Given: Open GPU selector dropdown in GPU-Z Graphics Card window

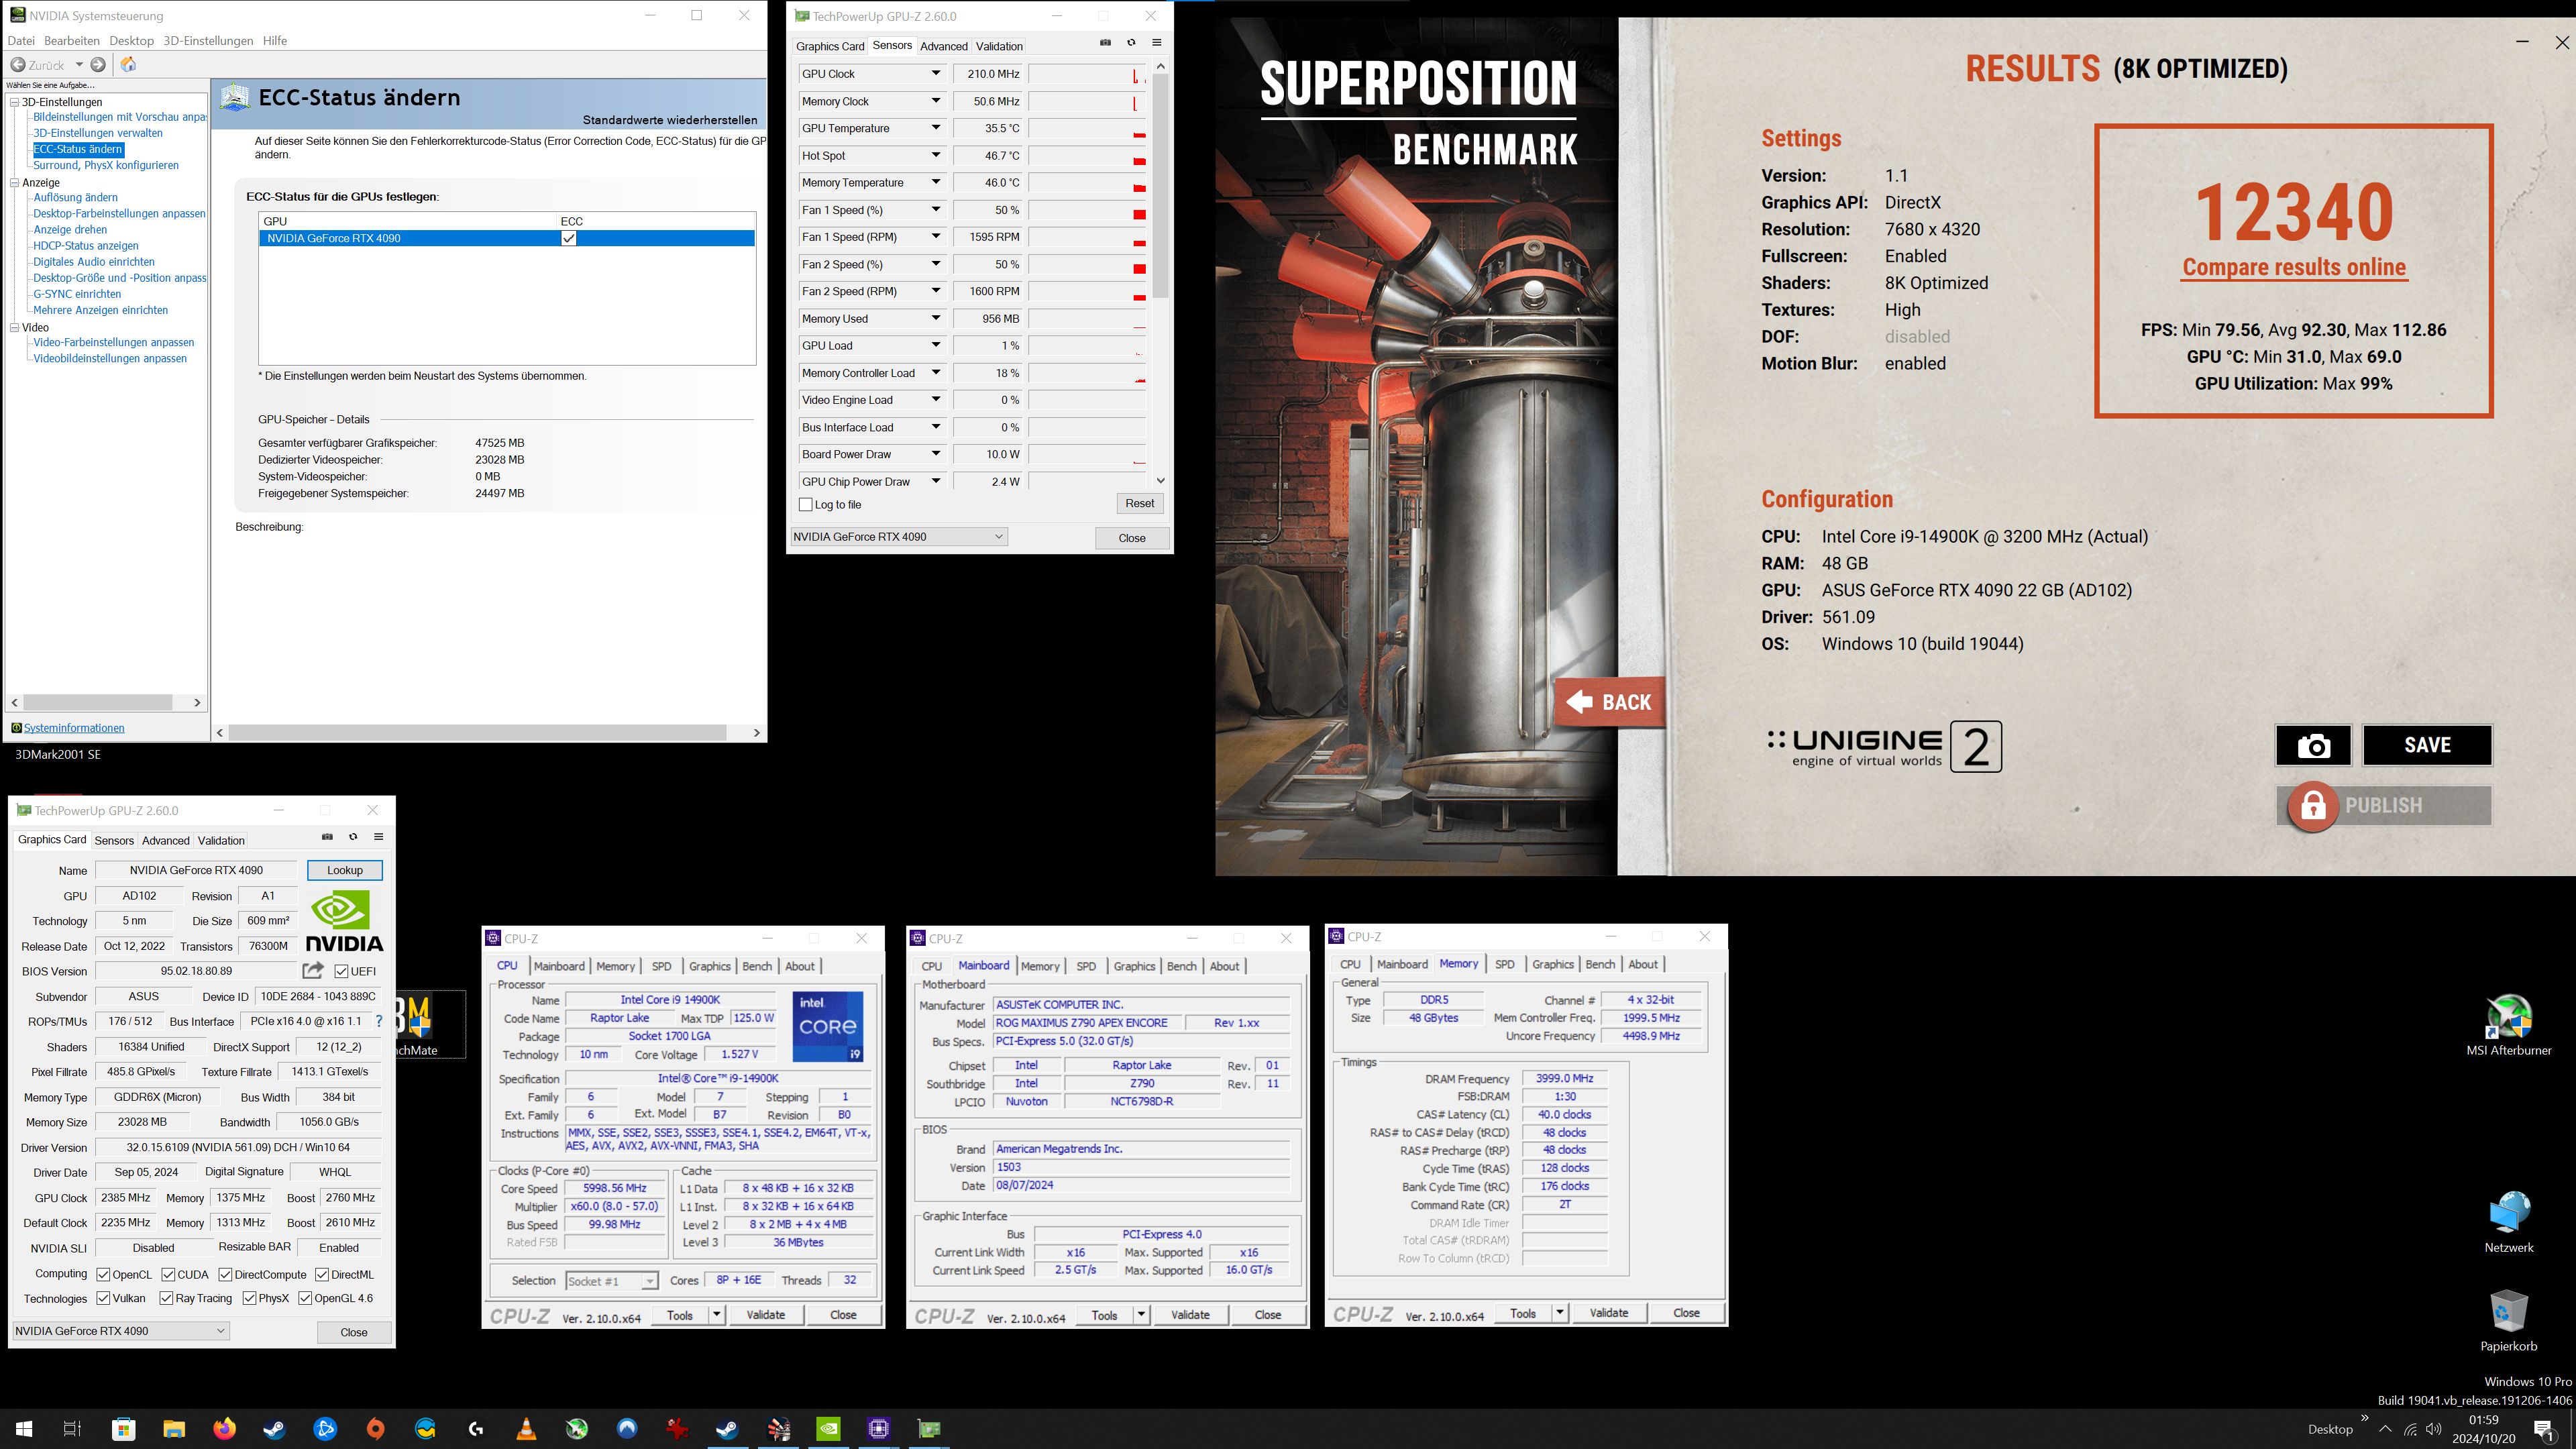Looking at the screenshot, I should 121,1331.
